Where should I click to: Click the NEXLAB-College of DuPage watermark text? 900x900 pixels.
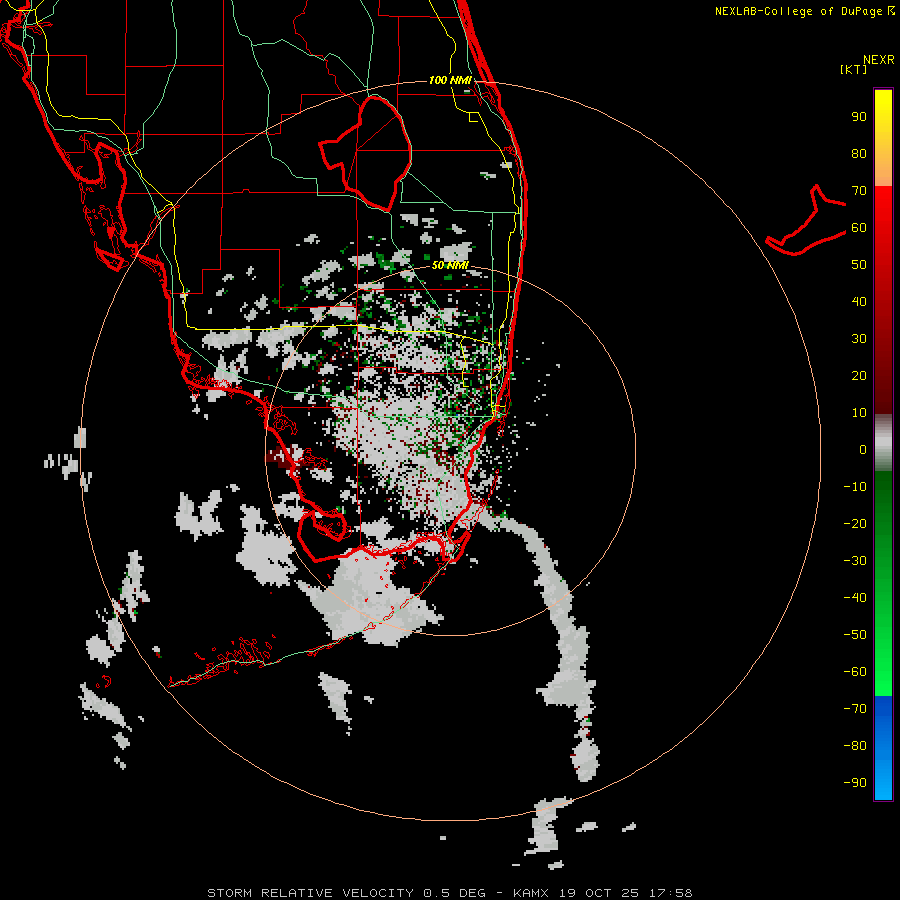point(804,11)
